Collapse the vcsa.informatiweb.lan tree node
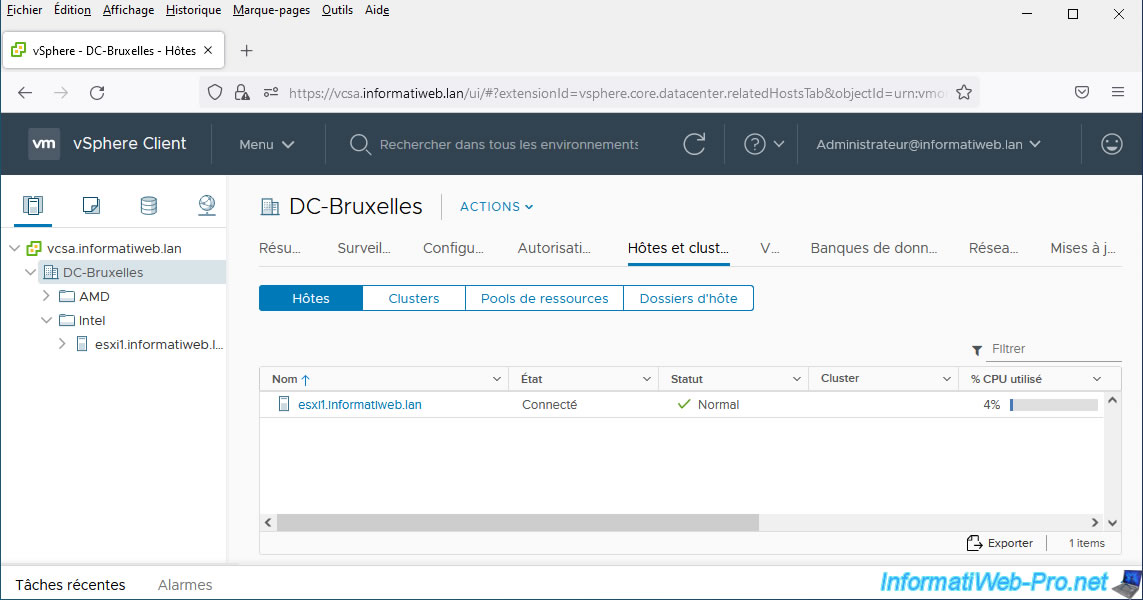 [x=15, y=249]
